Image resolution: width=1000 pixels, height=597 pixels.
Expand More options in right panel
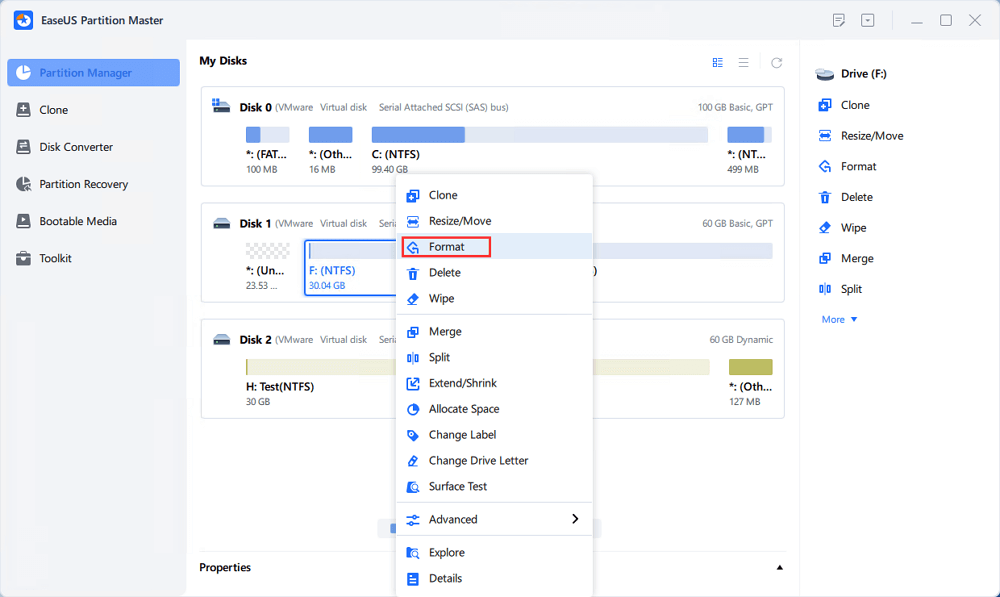(x=839, y=320)
